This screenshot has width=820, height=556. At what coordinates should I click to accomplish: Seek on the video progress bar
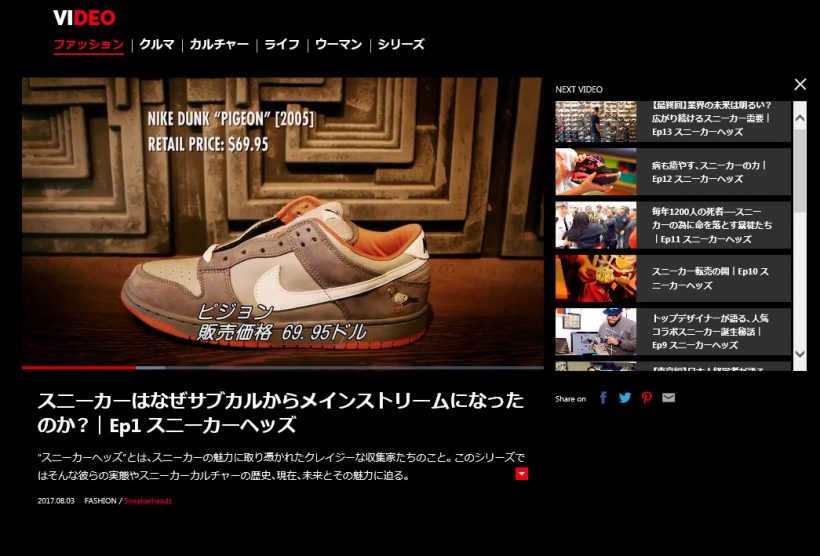click(283, 367)
